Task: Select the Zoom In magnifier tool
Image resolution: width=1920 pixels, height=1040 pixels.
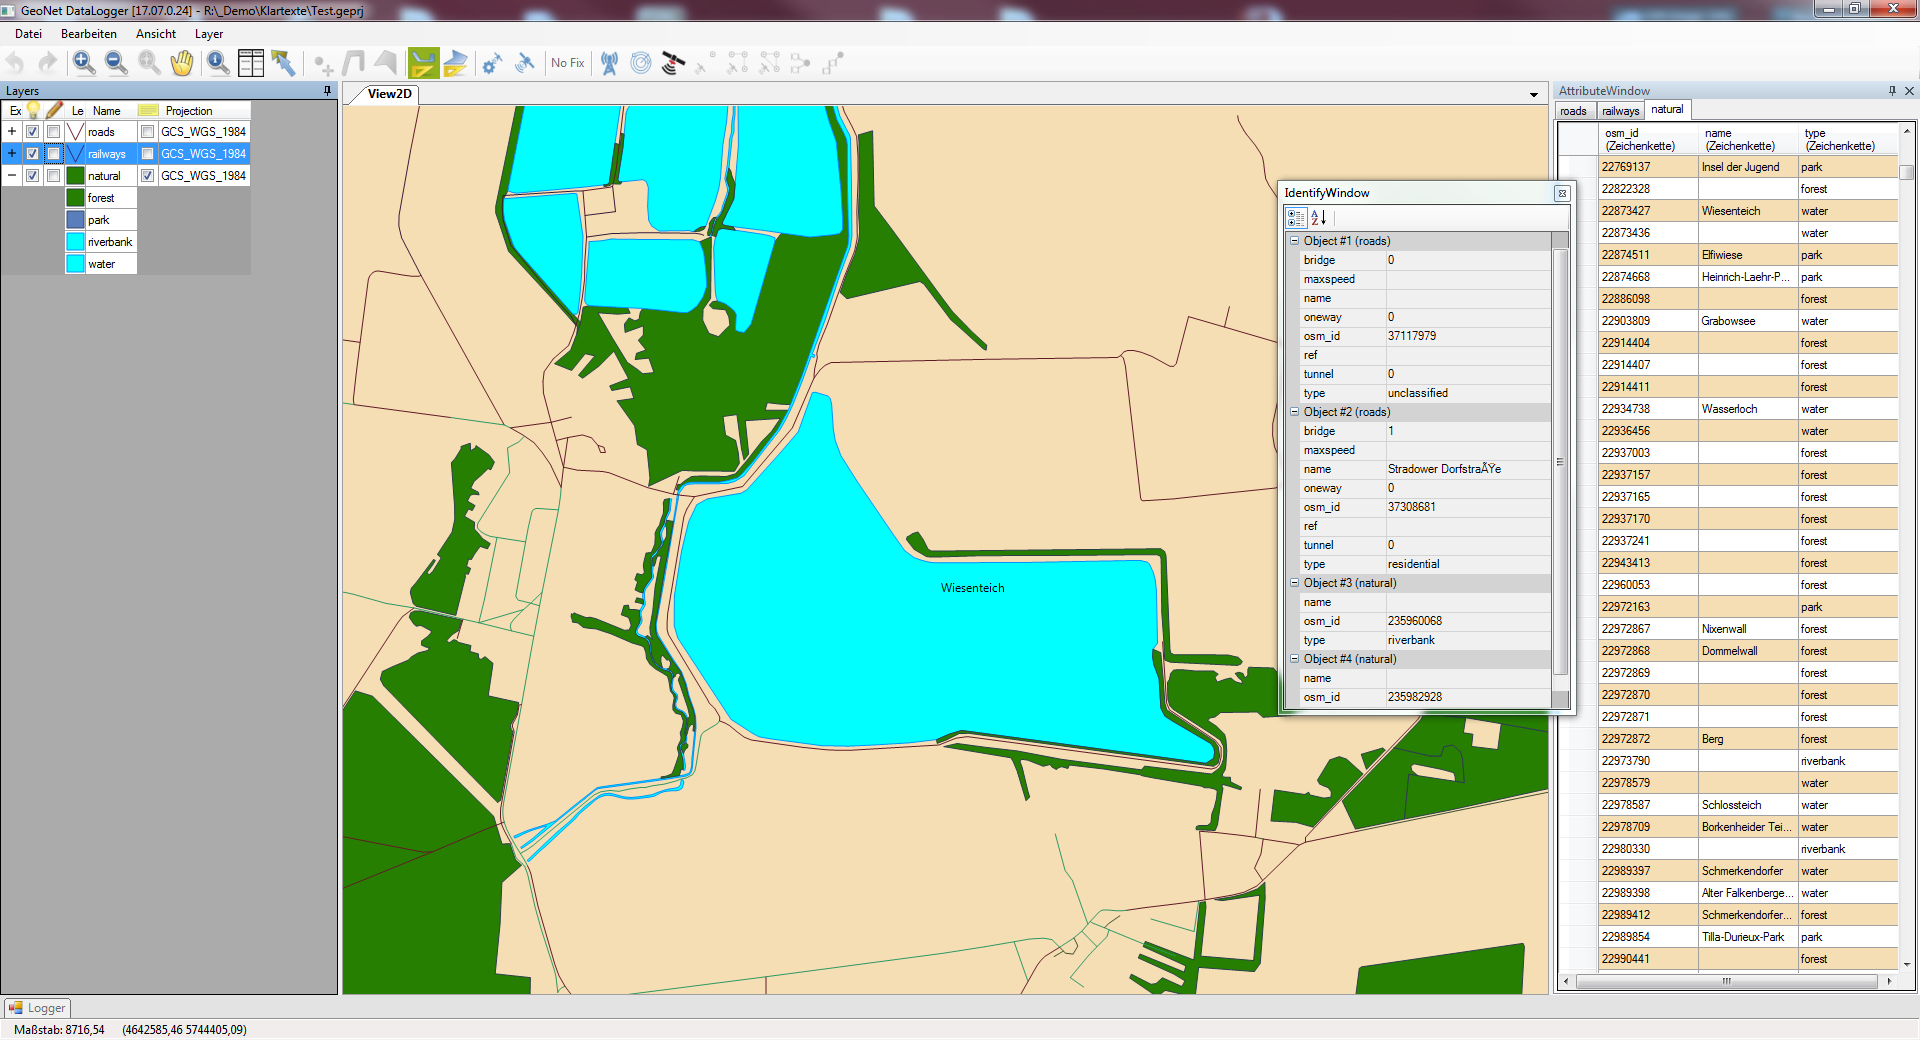Action: tap(84, 63)
